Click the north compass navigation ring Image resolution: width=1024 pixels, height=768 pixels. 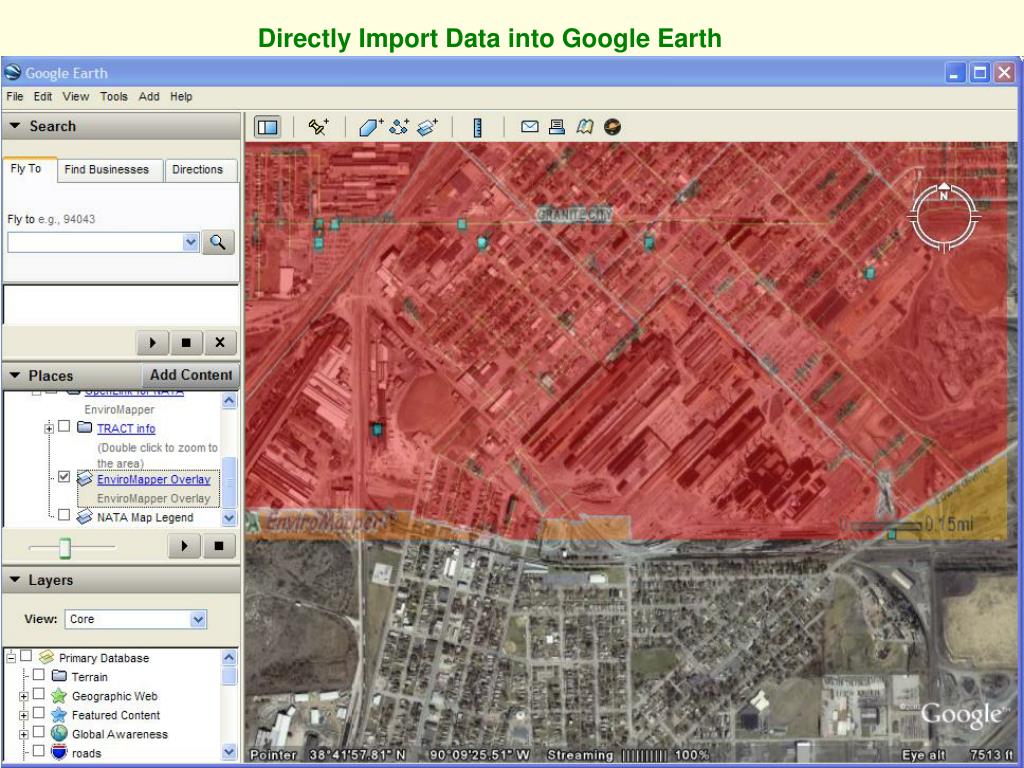(944, 217)
